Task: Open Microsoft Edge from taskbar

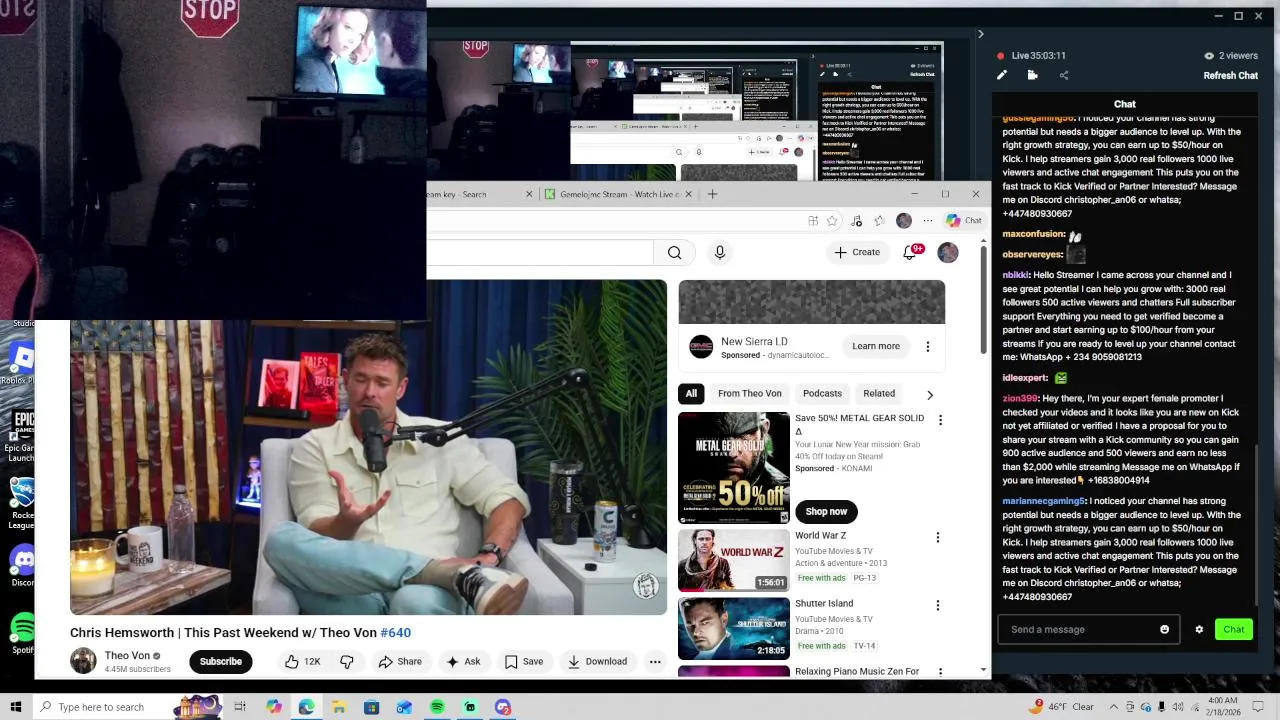Action: coord(306,707)
